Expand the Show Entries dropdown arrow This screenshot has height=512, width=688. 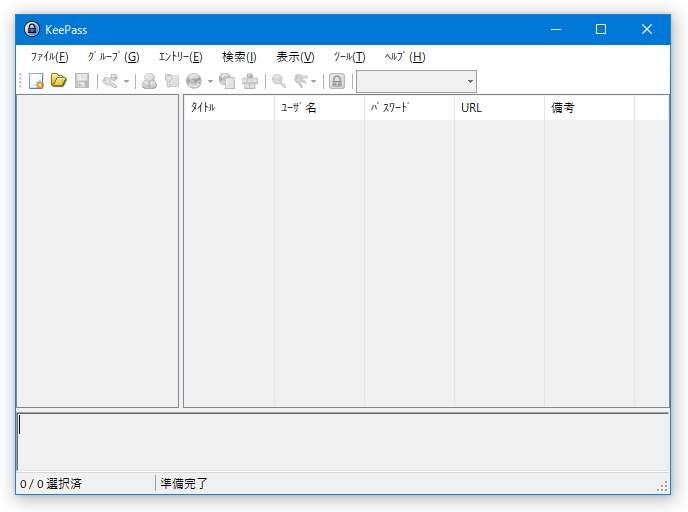coord(313,81)
